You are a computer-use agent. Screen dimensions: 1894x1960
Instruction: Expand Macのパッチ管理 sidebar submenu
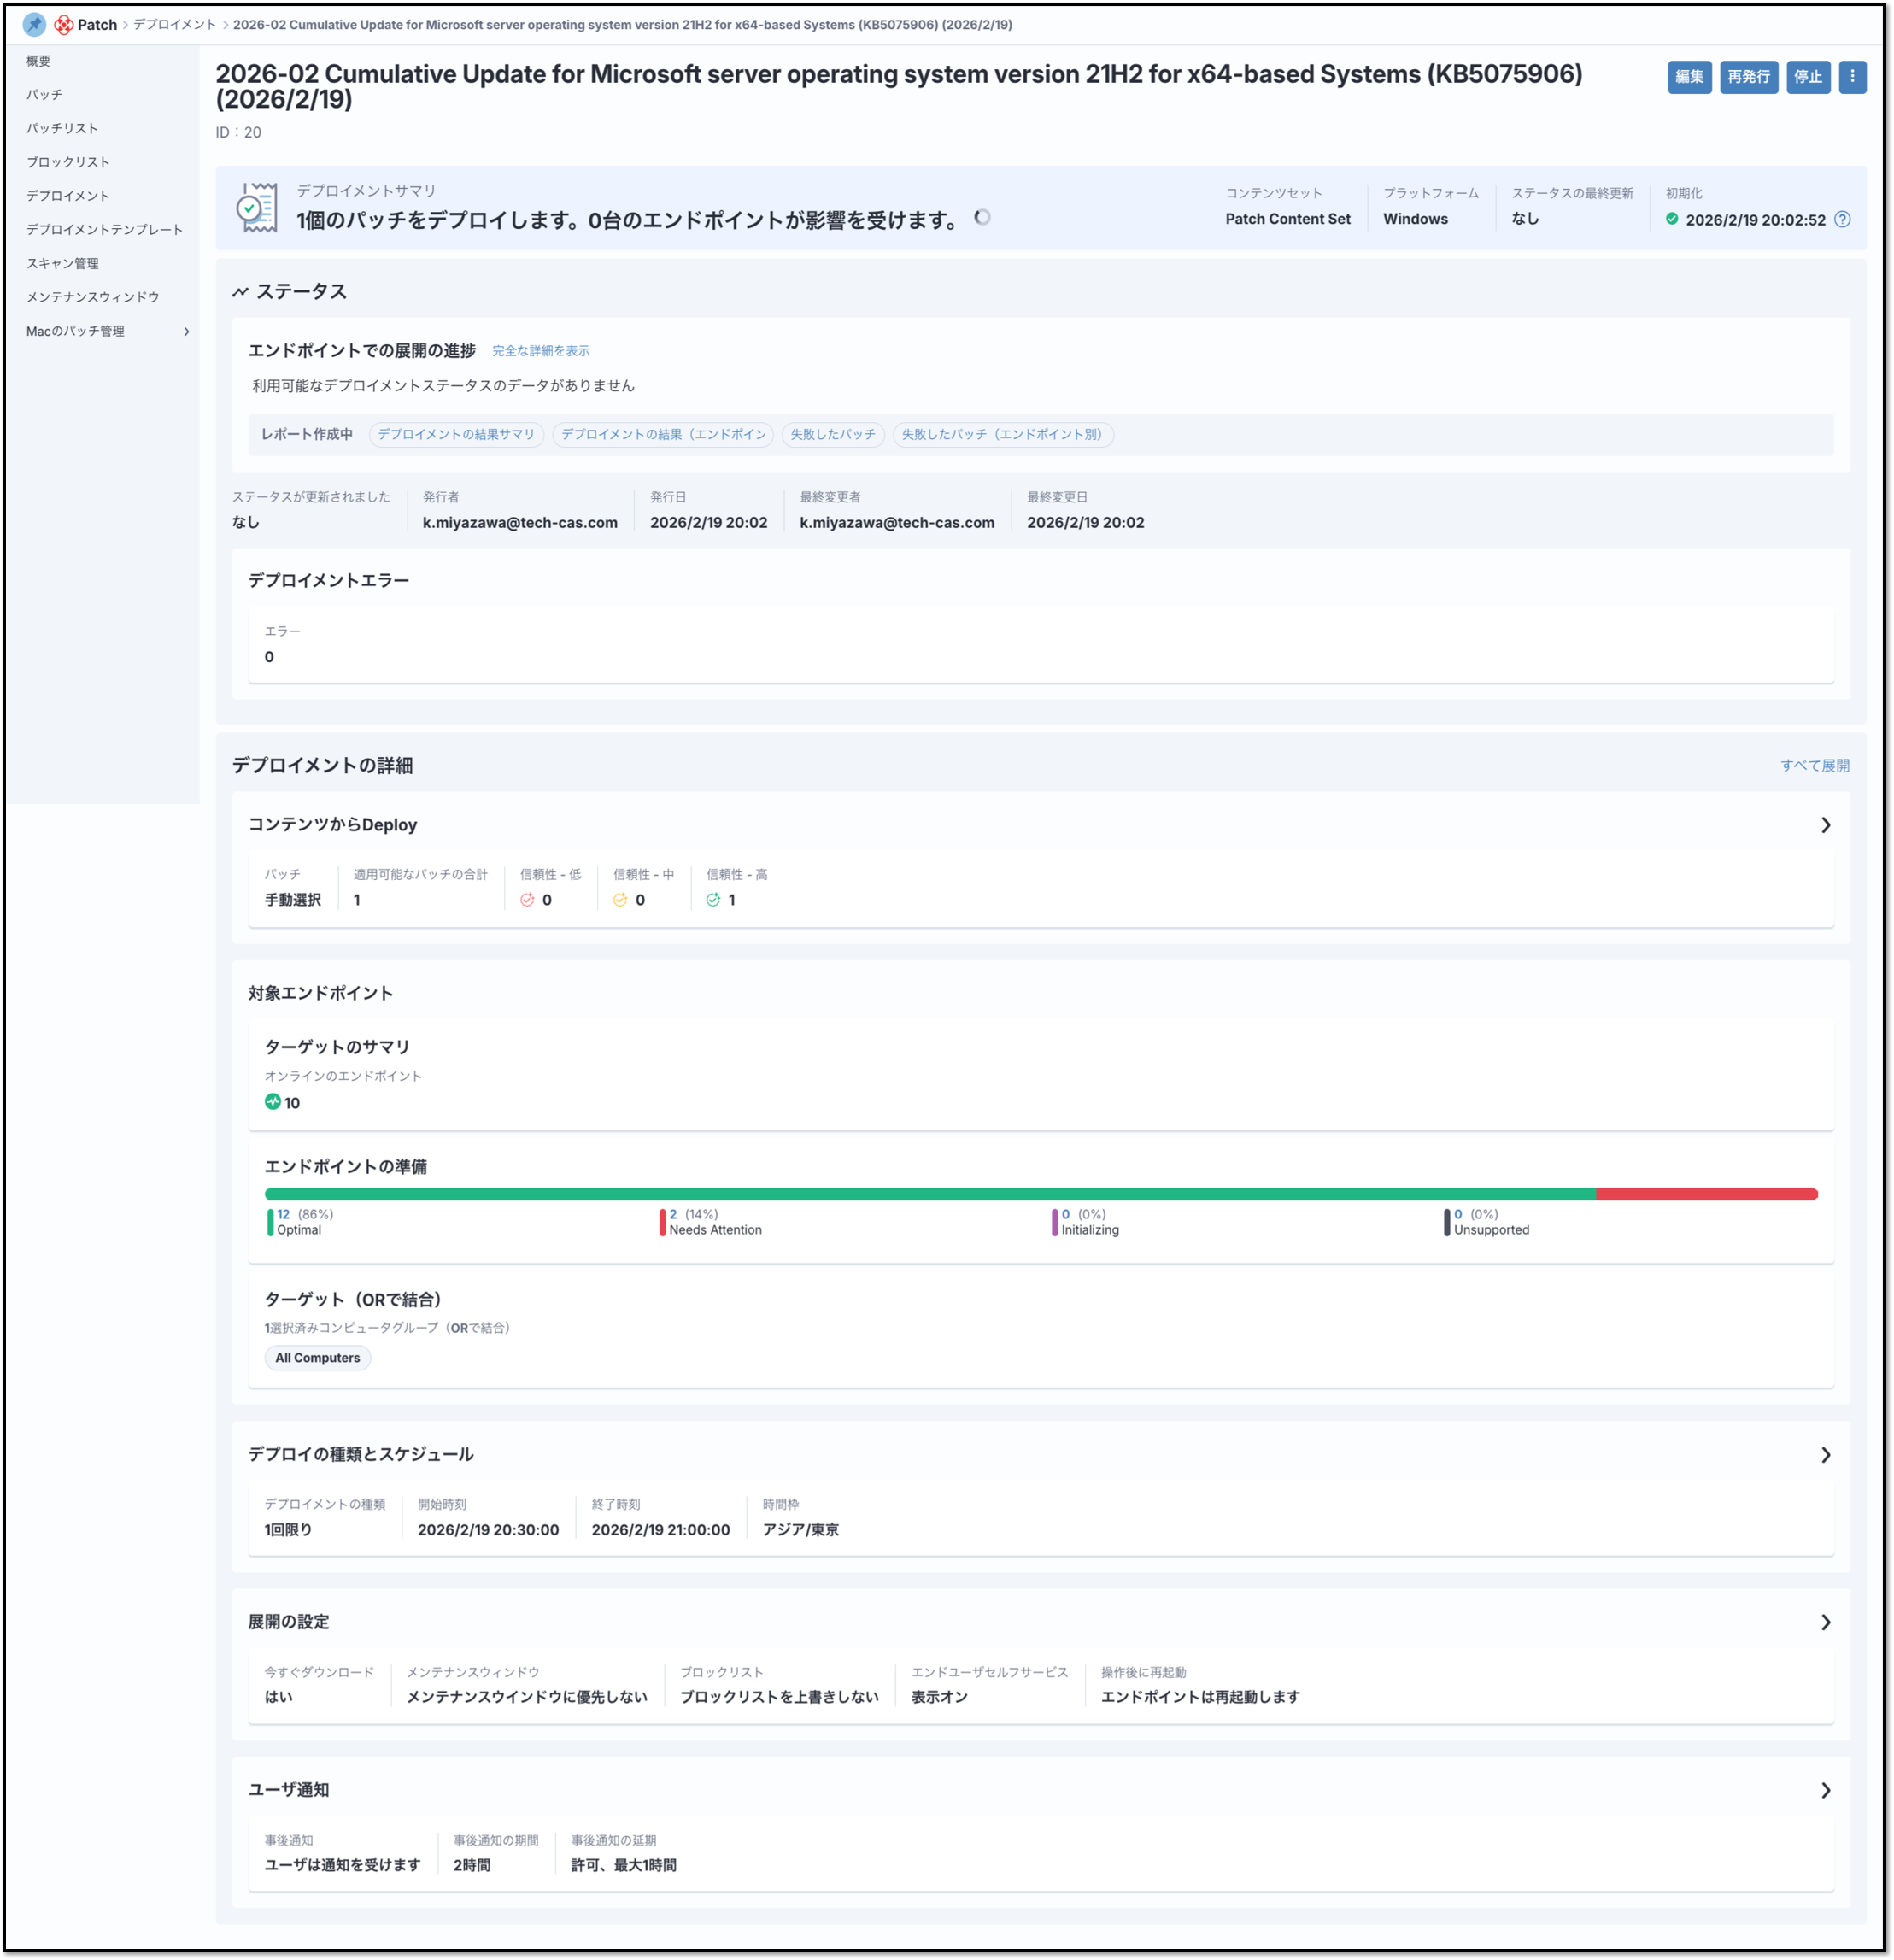[186, 331]
